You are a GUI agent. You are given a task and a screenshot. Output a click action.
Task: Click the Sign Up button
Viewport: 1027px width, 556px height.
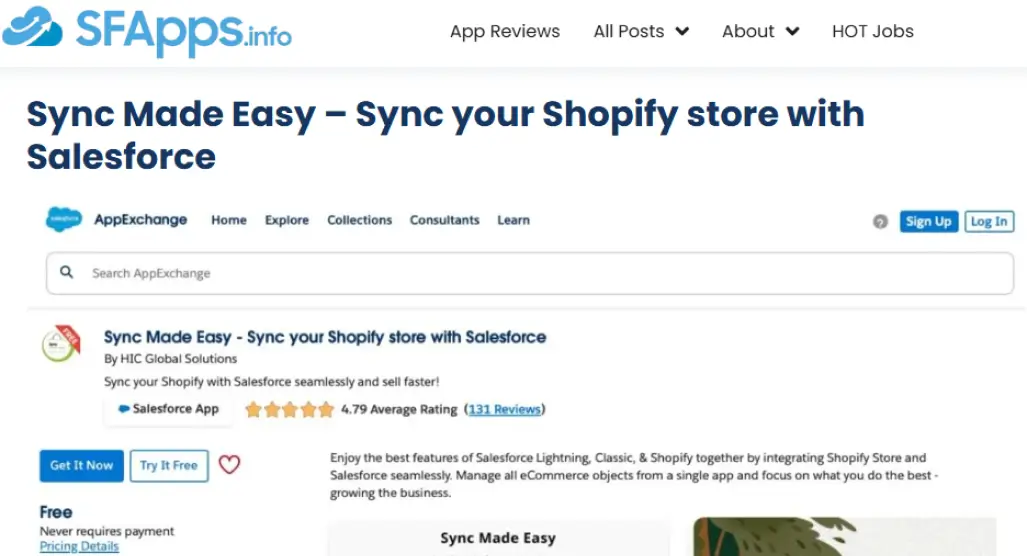tap(928, 222)
